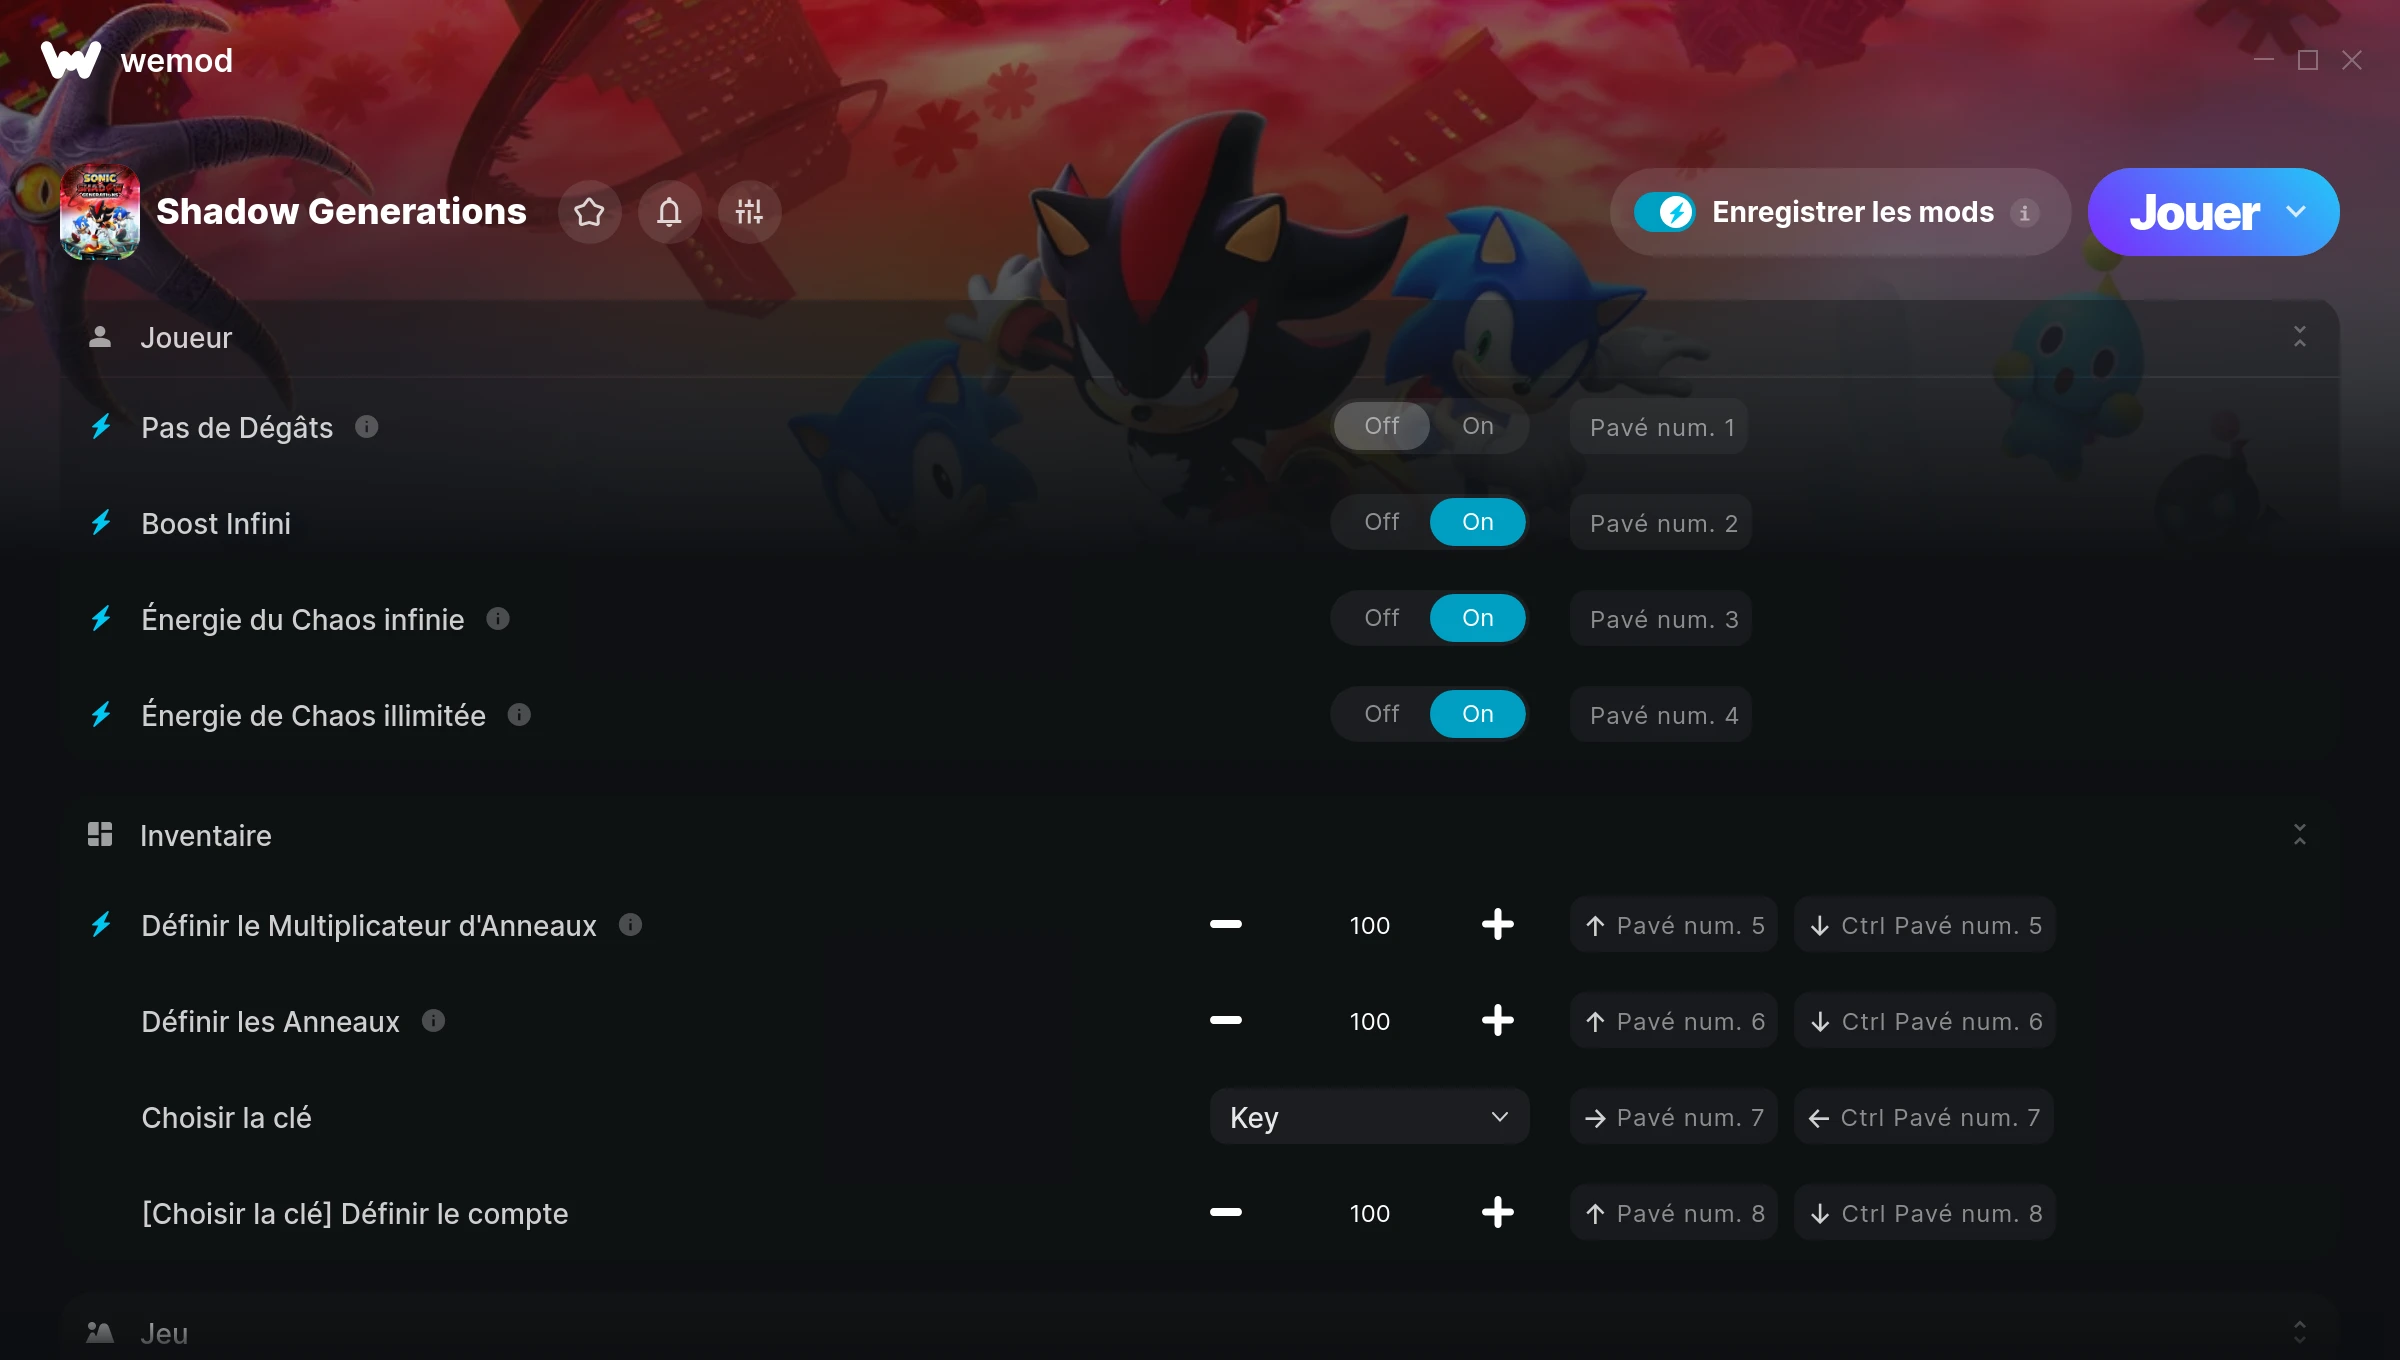This screenshot has width=2400, height=1360.
Task: Open the Jouer button dropdown arrow
Action: click(2297, 212)
